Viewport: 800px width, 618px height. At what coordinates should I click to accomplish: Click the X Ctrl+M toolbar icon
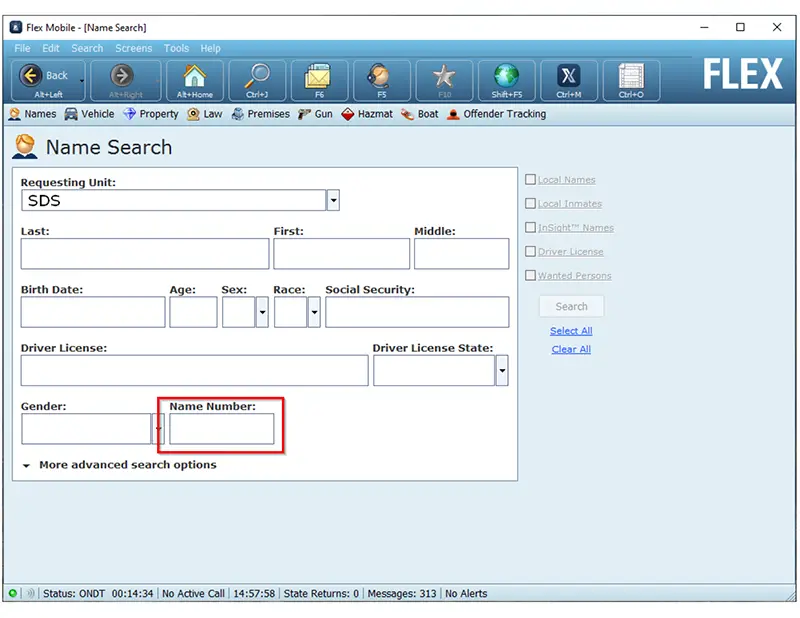coord(569,79)
